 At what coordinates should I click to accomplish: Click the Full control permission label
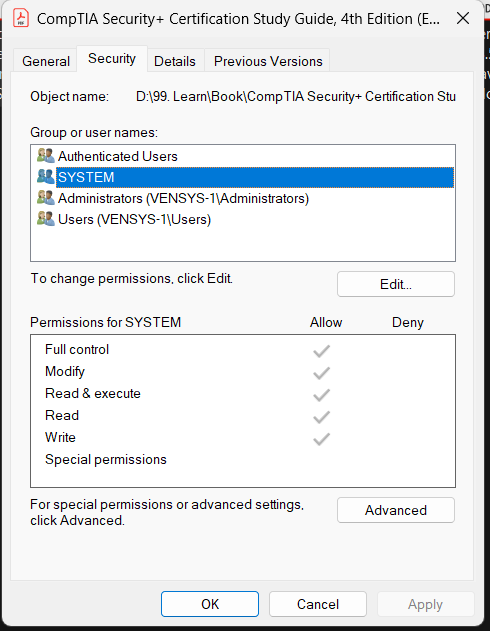coord(77,349)
